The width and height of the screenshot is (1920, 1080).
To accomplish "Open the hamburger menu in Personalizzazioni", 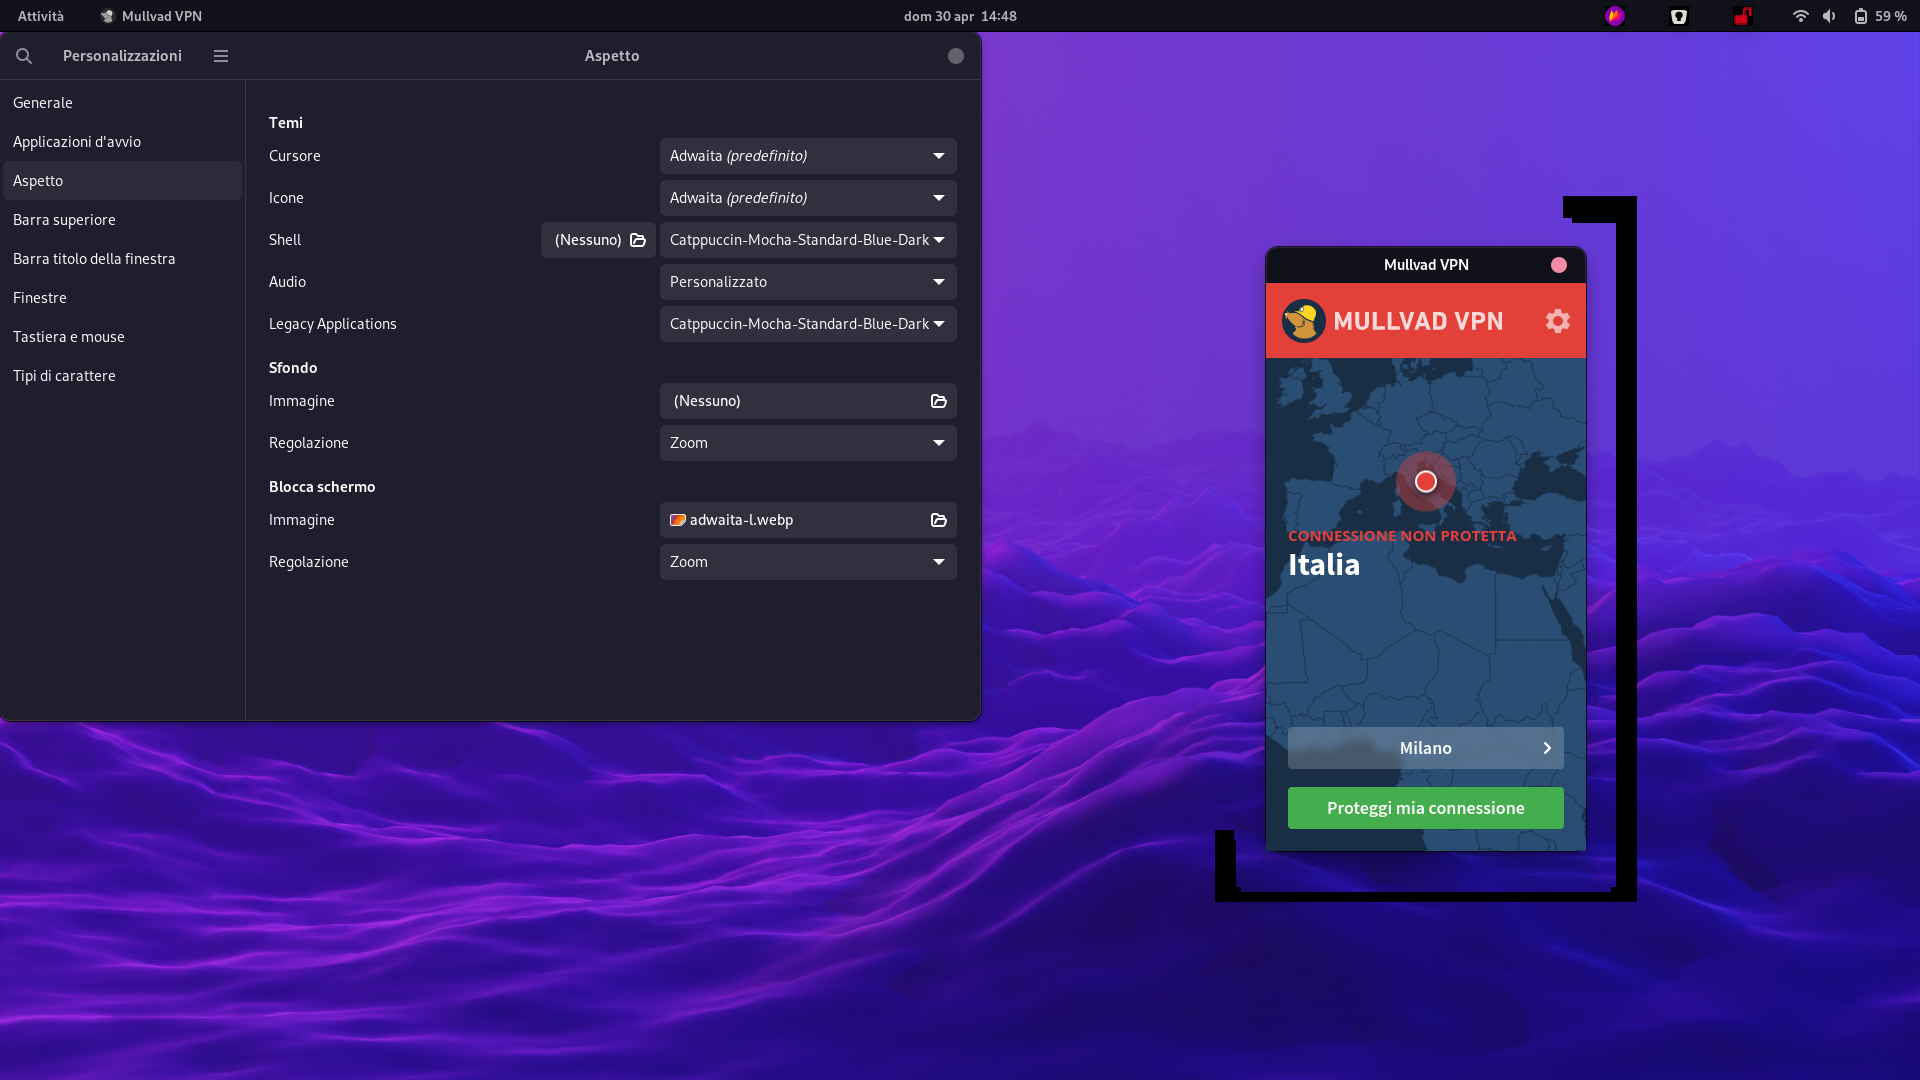I will [x=220, y=56].
